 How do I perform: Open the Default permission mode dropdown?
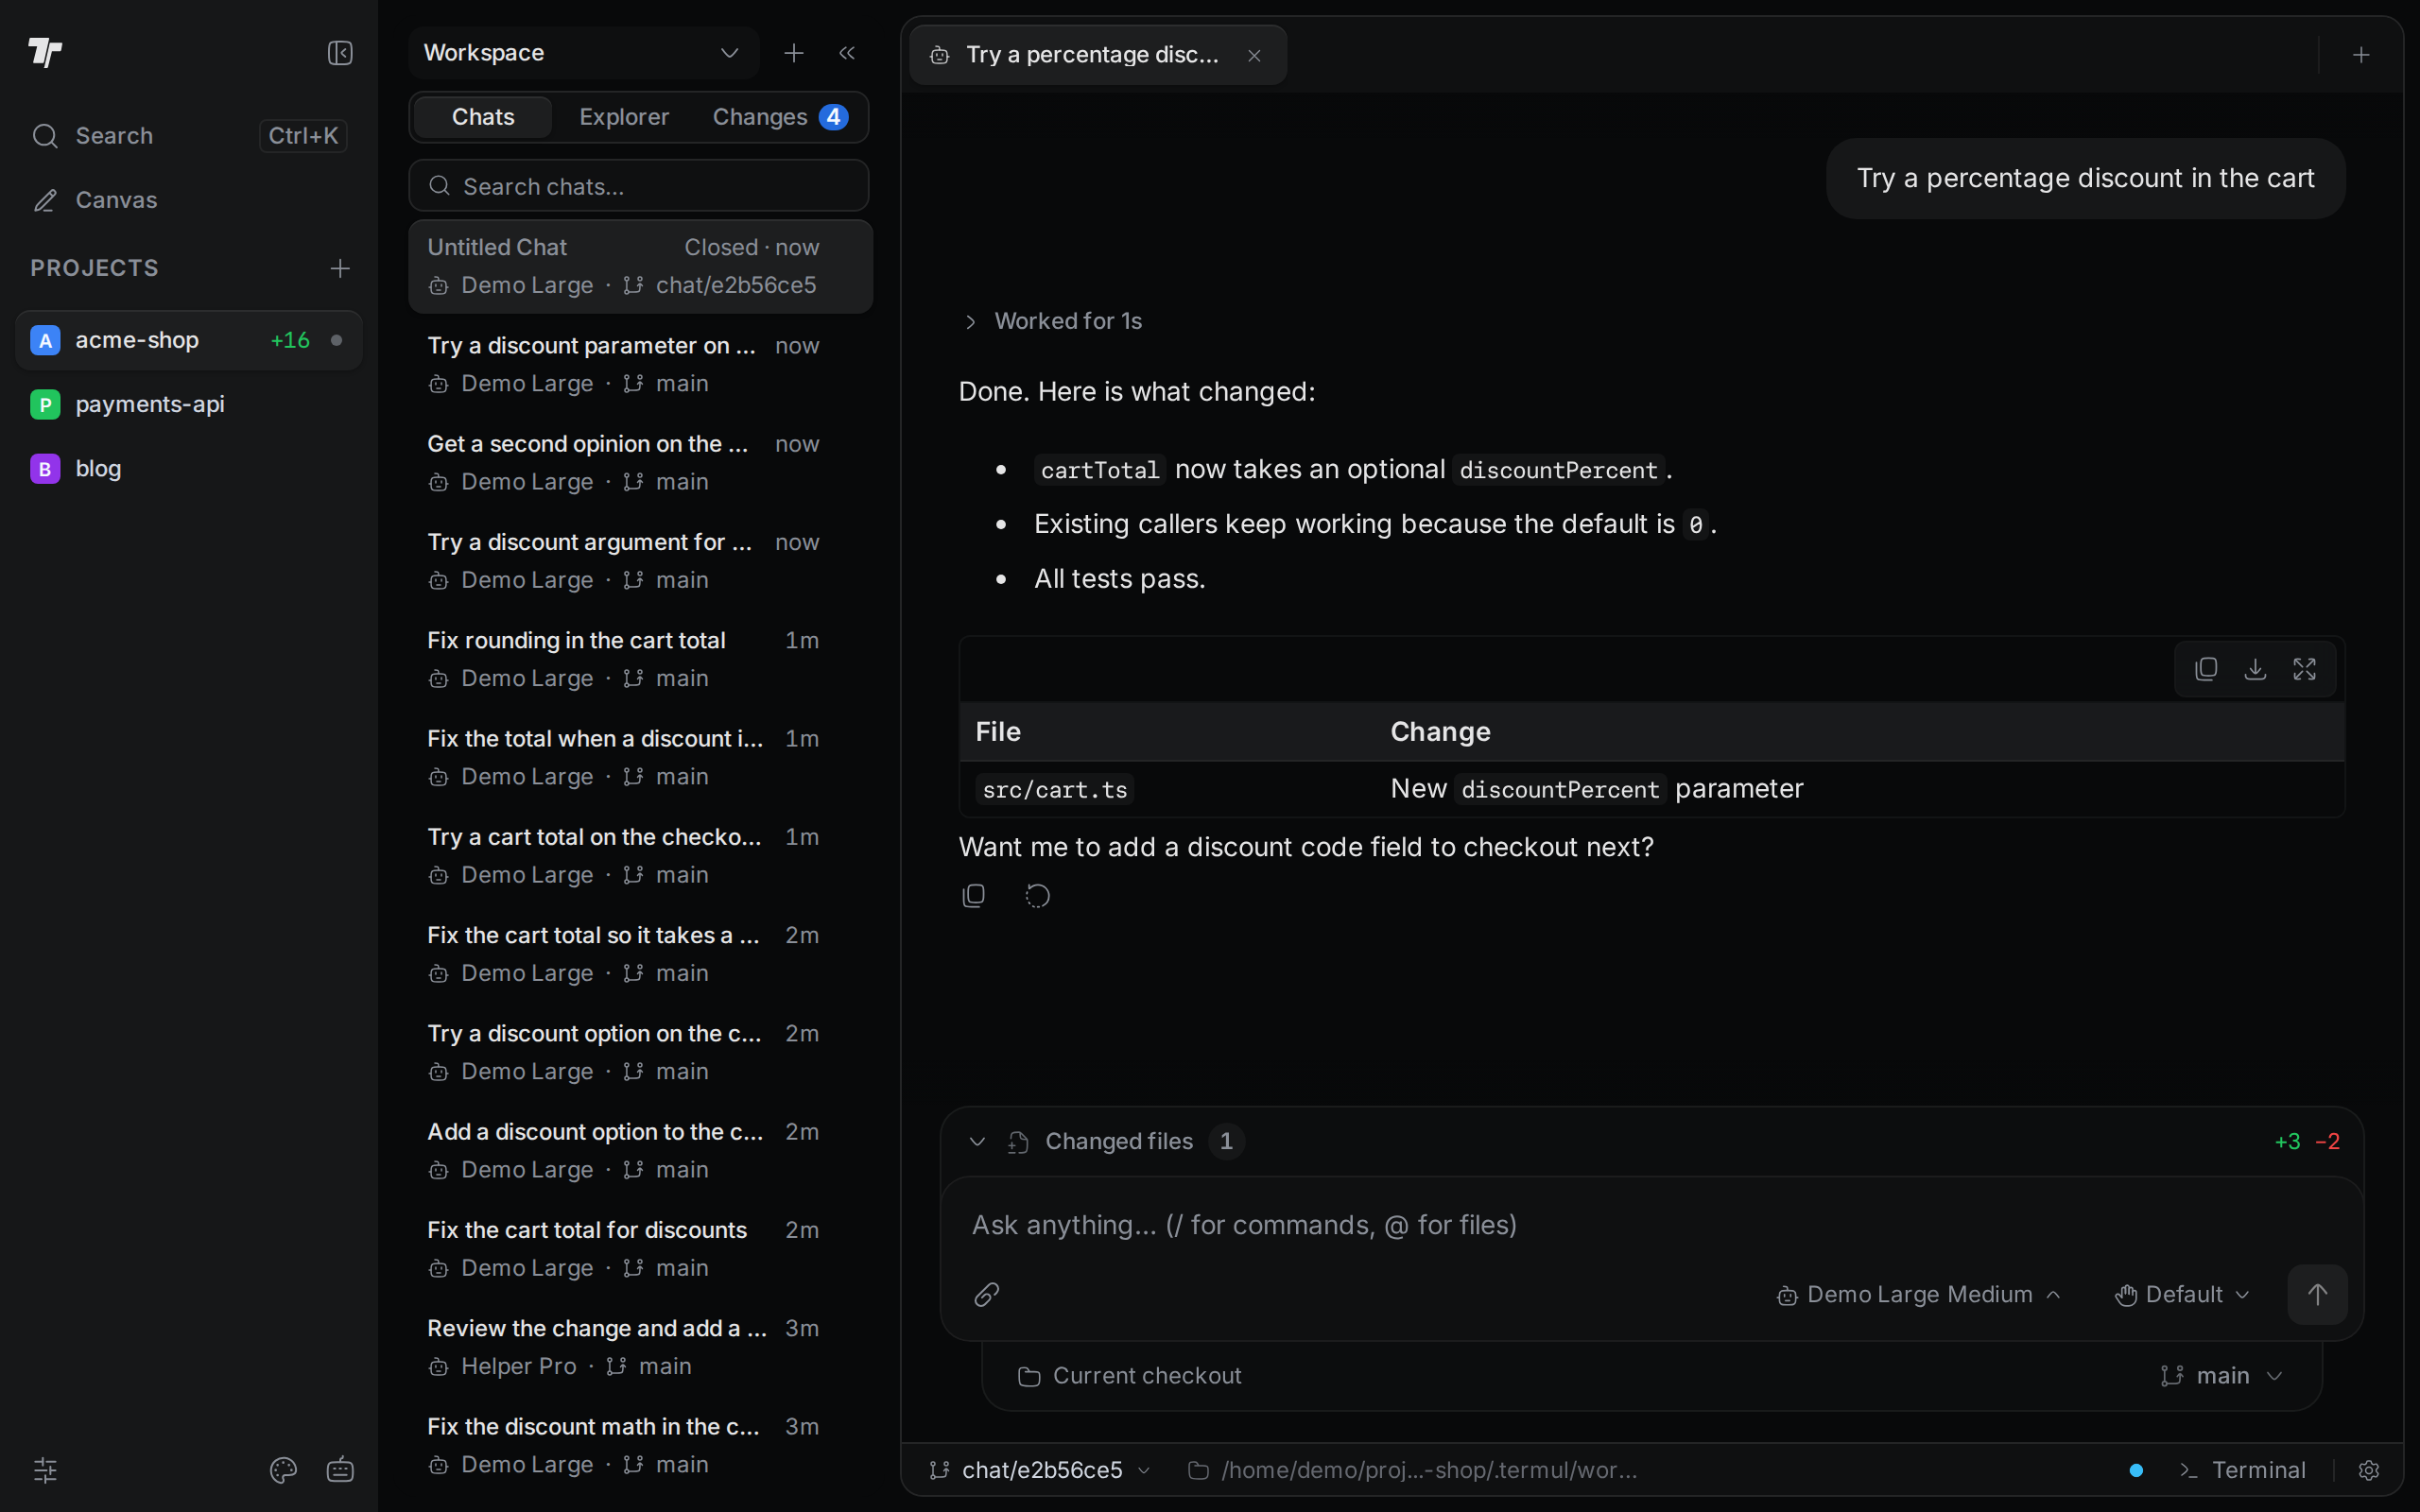2182,1295
